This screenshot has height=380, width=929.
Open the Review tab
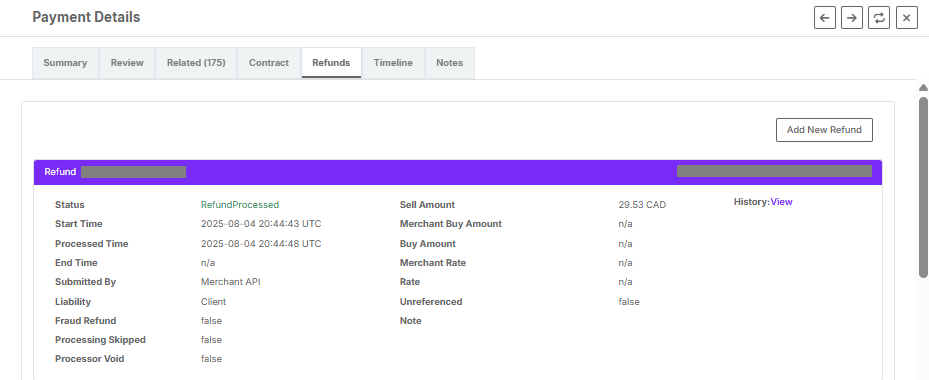[x=127, y=63]
